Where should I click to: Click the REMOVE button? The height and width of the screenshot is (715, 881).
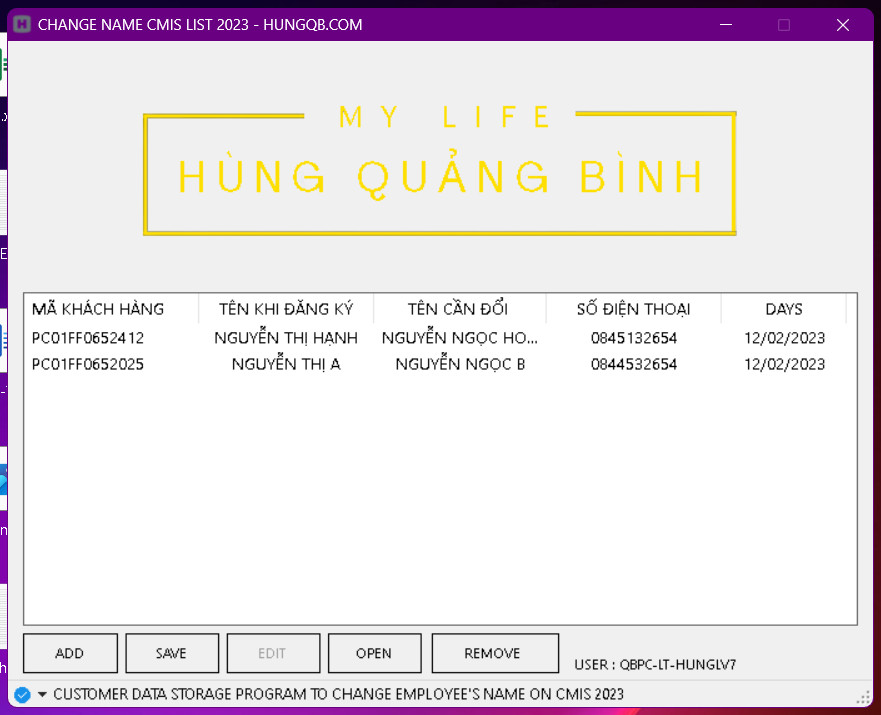pos(494,653)
